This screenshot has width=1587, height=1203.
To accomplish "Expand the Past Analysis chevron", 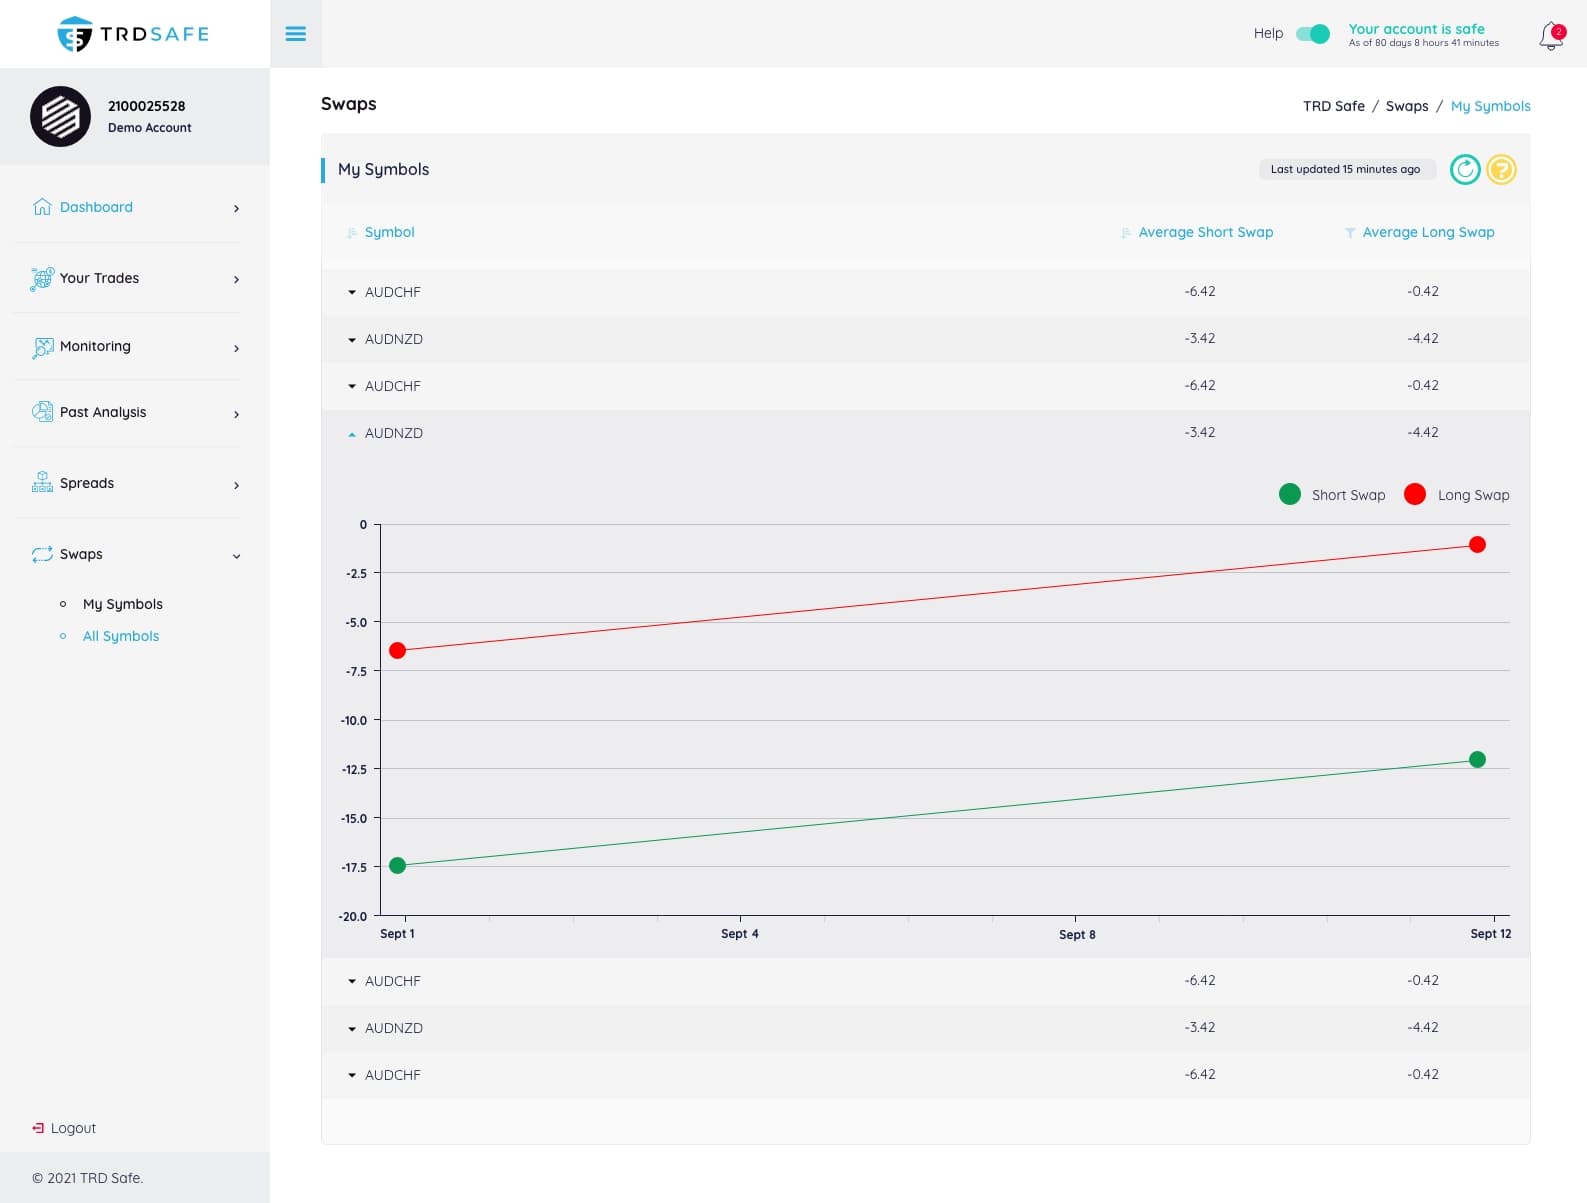I will point(236,414).
